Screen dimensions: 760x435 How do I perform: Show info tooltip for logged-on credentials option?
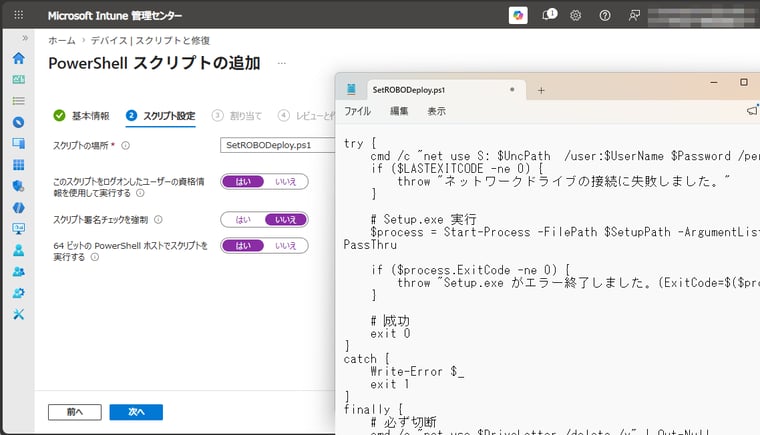click(140, 193)
